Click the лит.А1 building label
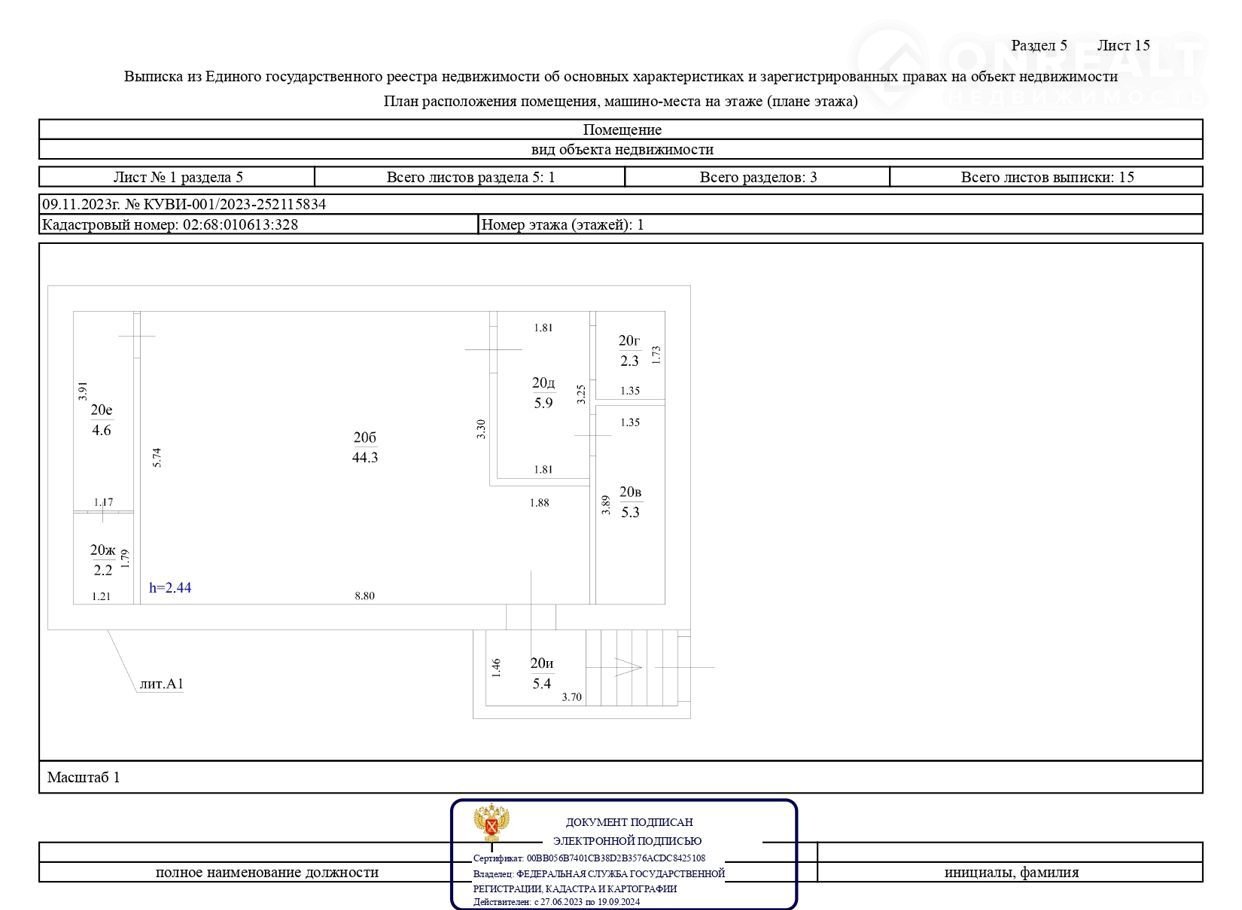The image size is (1242, 910). tap(162, 685)
